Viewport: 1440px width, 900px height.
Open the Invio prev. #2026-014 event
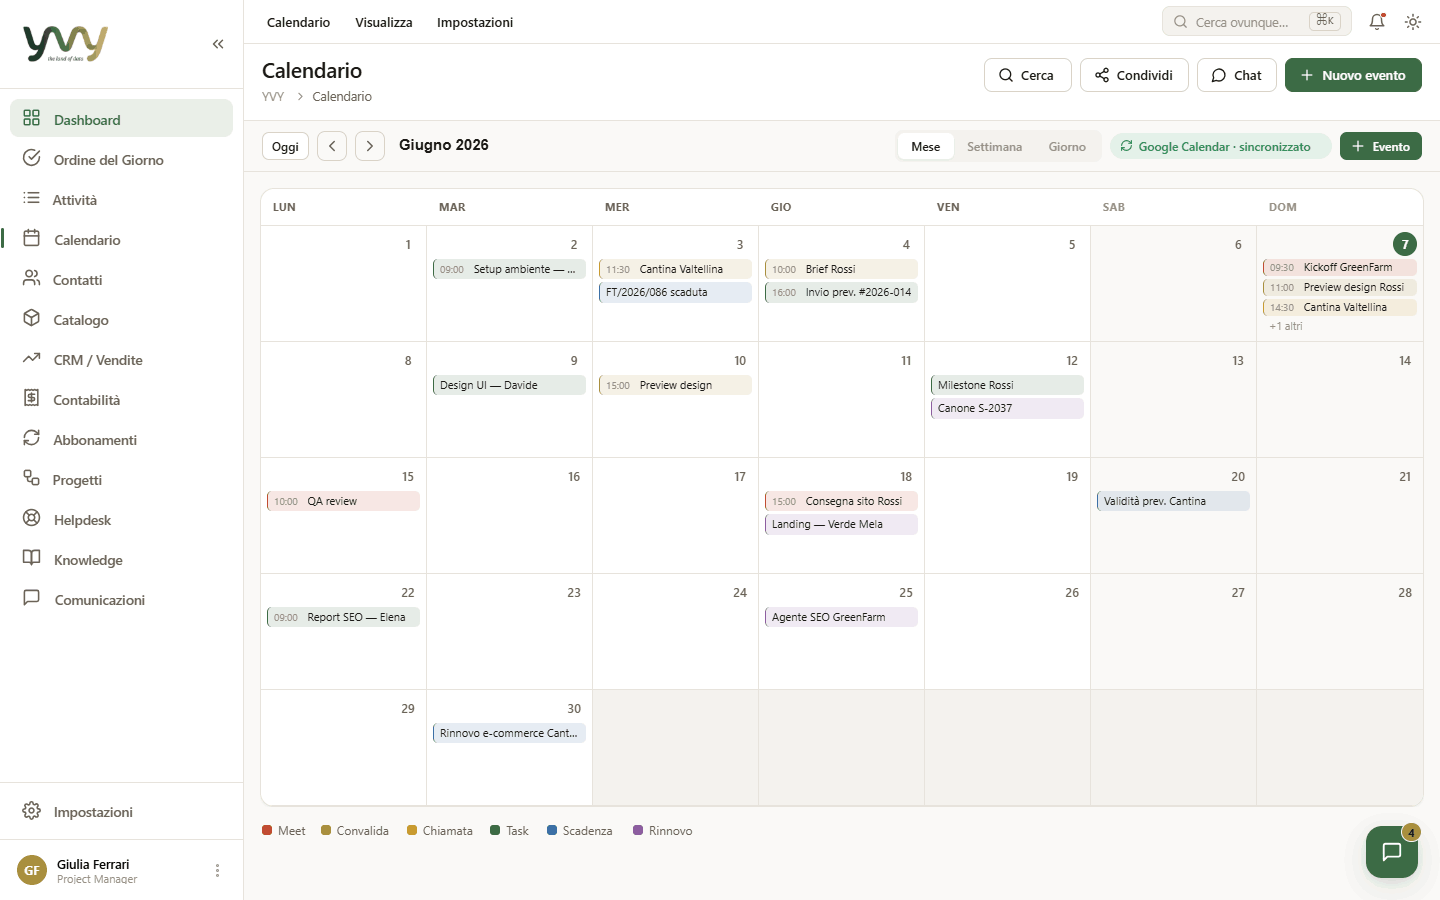point(841,292)
